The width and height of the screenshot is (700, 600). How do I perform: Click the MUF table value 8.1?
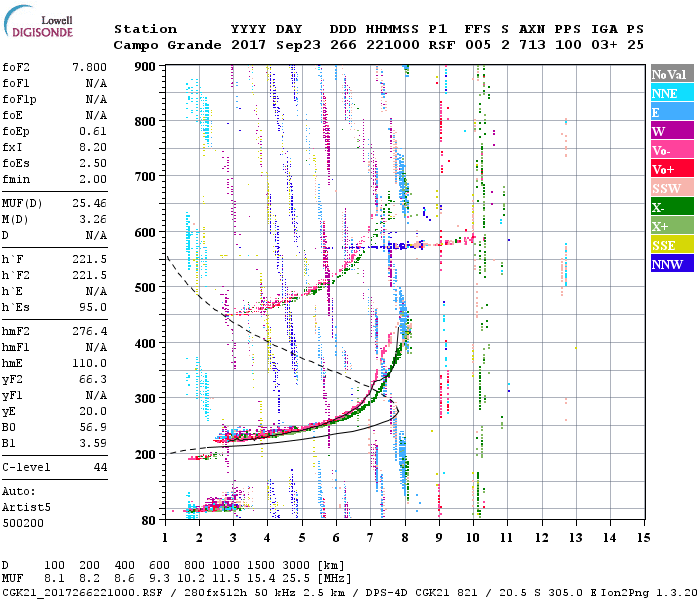pos(54,579)
